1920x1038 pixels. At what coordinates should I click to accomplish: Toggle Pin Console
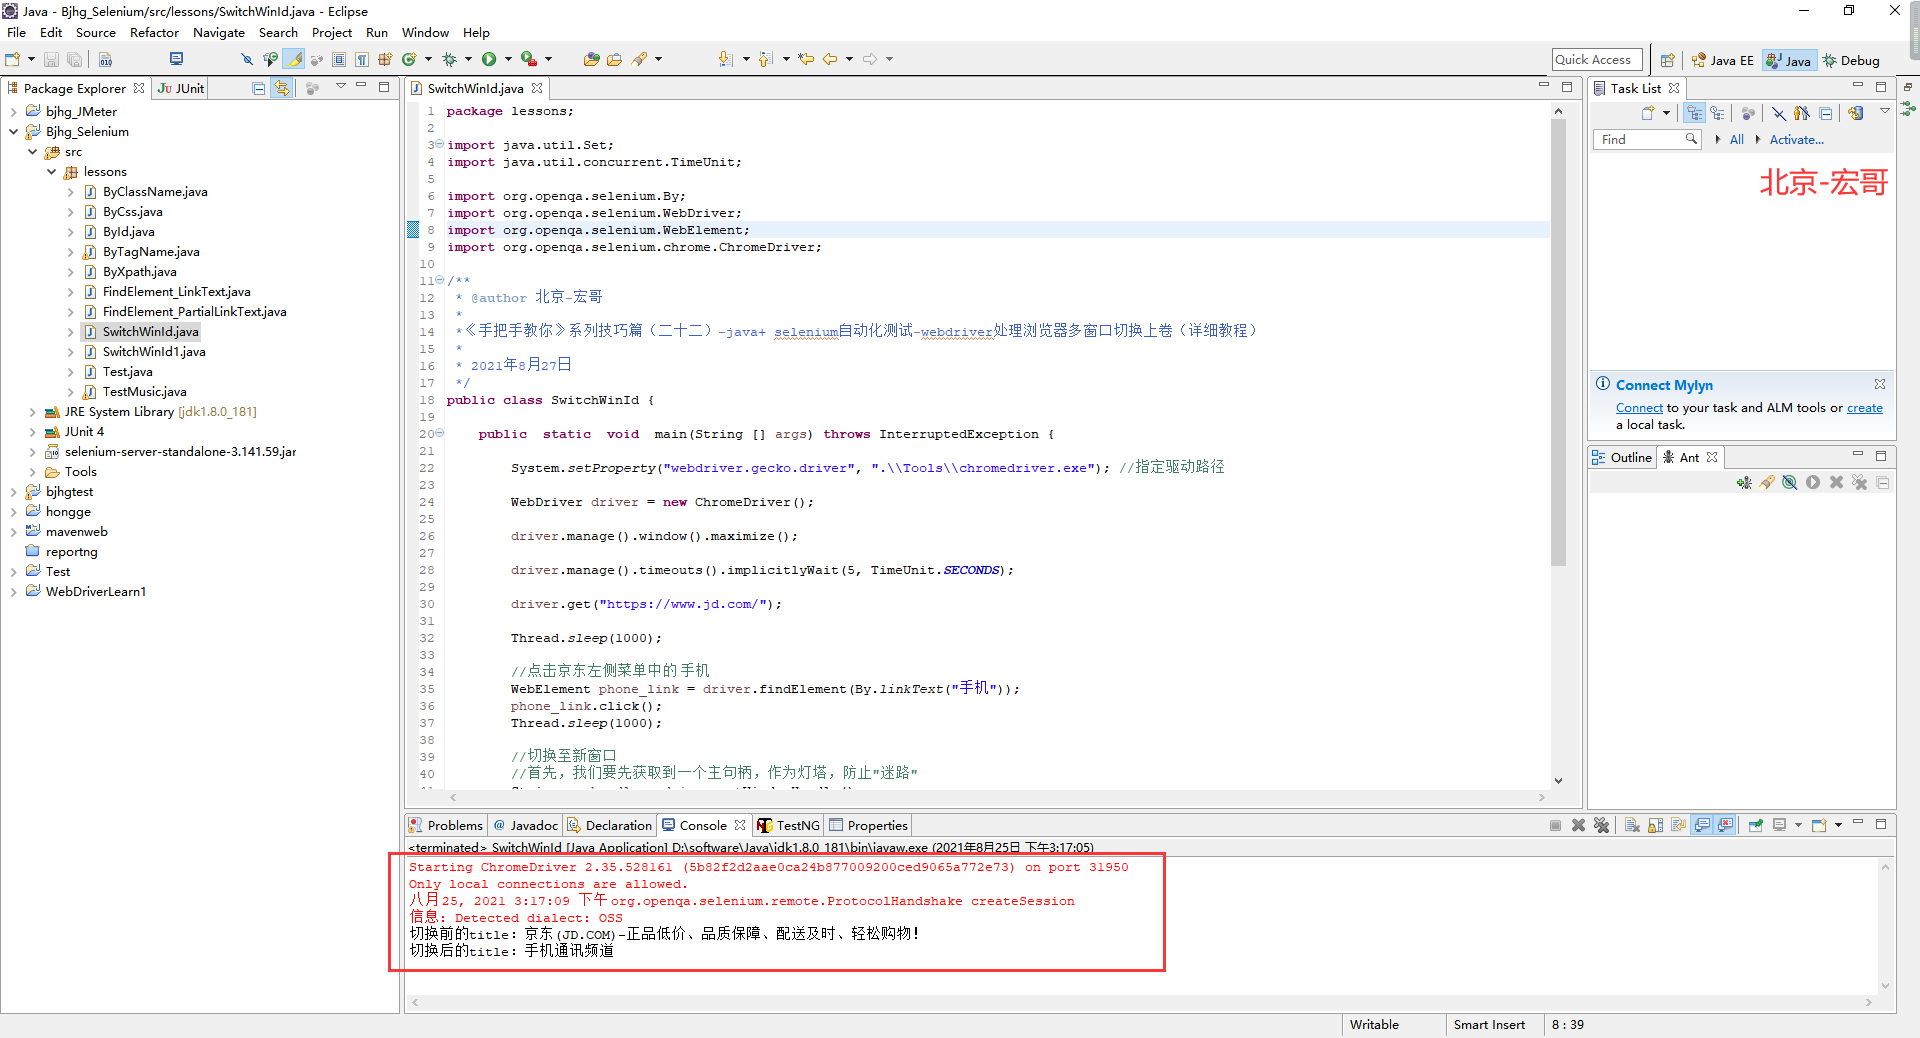(1756, 825)
